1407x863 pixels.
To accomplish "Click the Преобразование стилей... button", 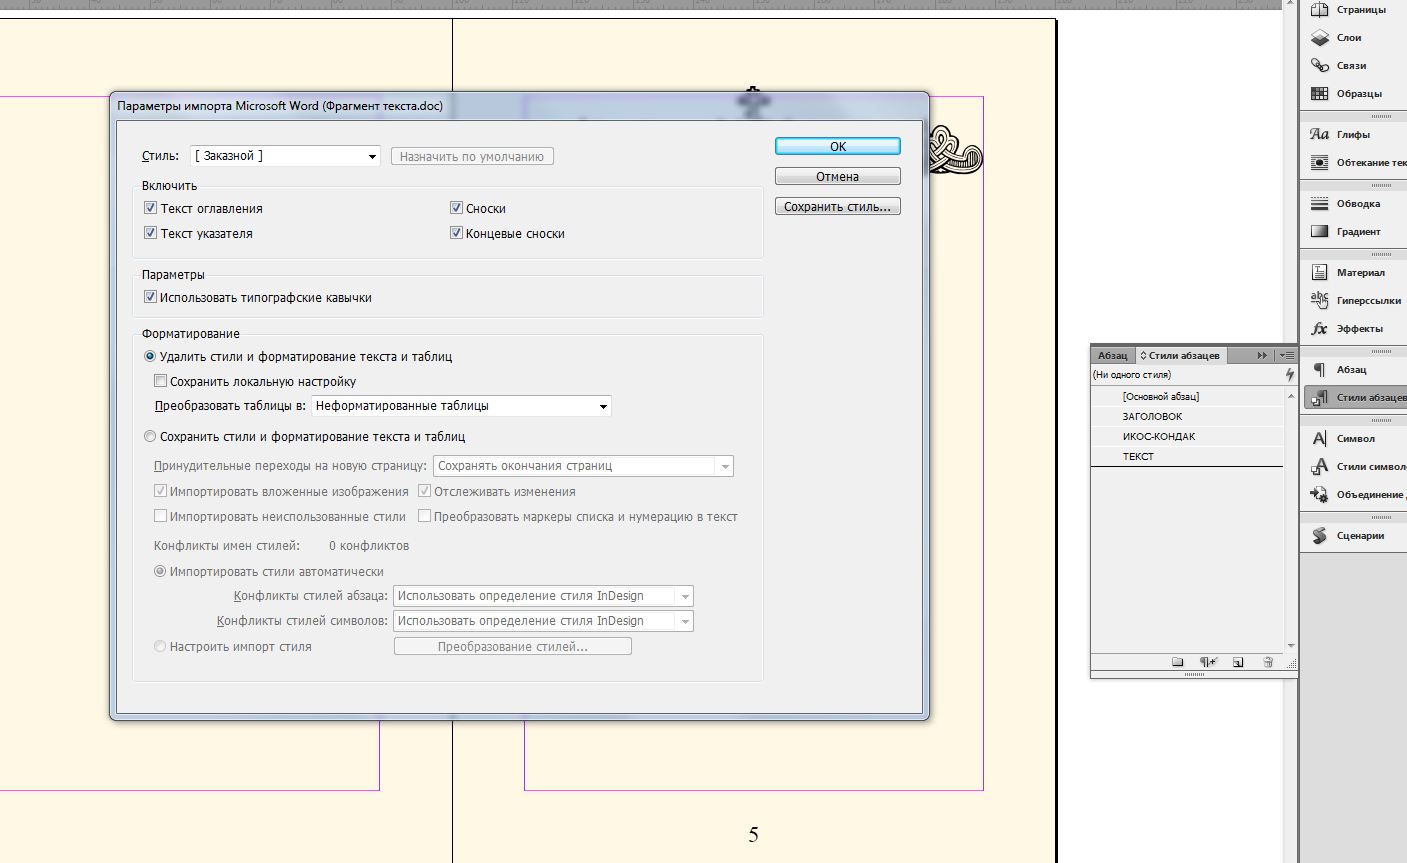I will pyautogui.click(x=513, y=646).
